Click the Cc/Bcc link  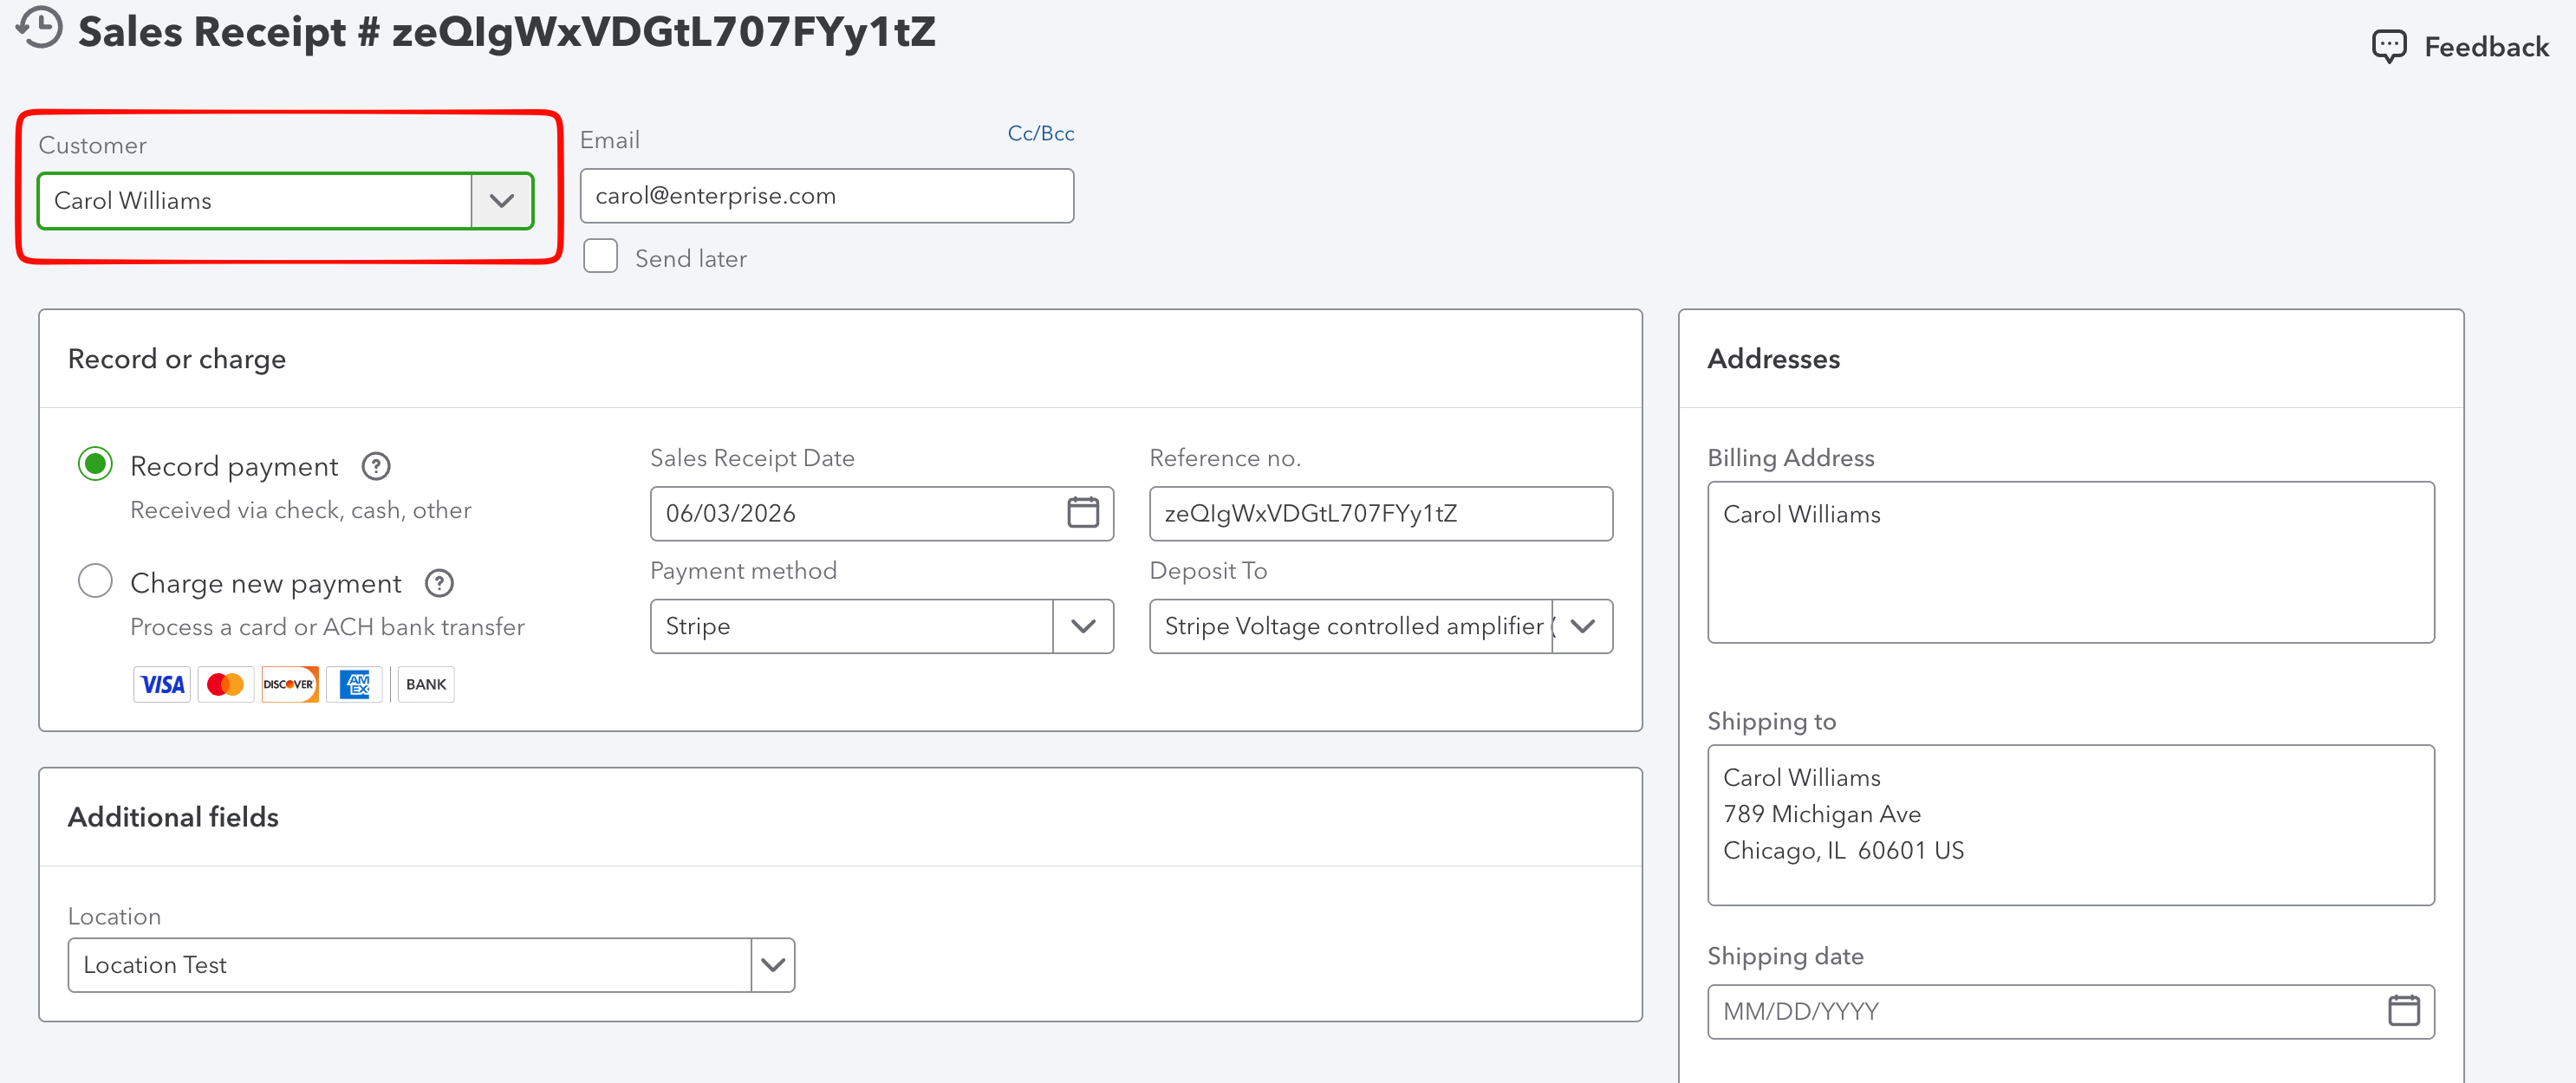coord(1040,133)
